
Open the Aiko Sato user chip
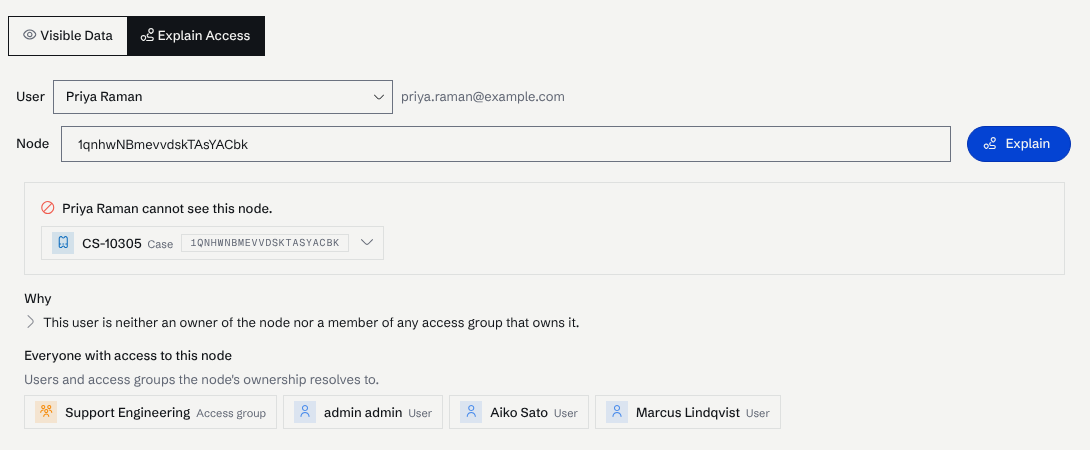pyautogui.click(x=519, y=412)
